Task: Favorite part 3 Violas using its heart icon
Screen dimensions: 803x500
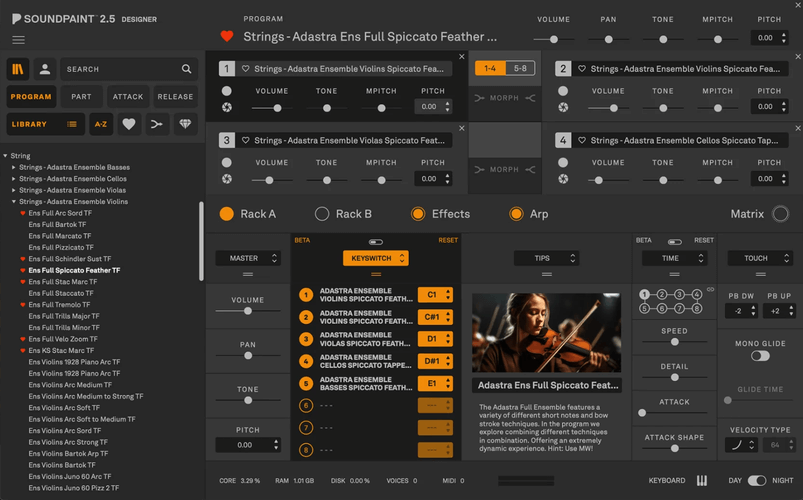Action: point(245,140)
